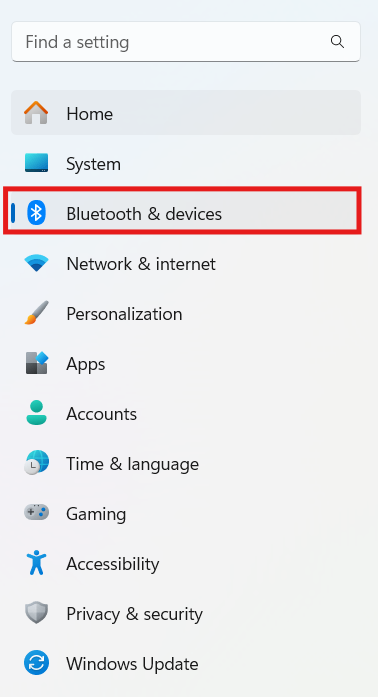Screen dimensions: 378x697
Task: Click the magnifier search icon
Action: (x=337, y=42)
